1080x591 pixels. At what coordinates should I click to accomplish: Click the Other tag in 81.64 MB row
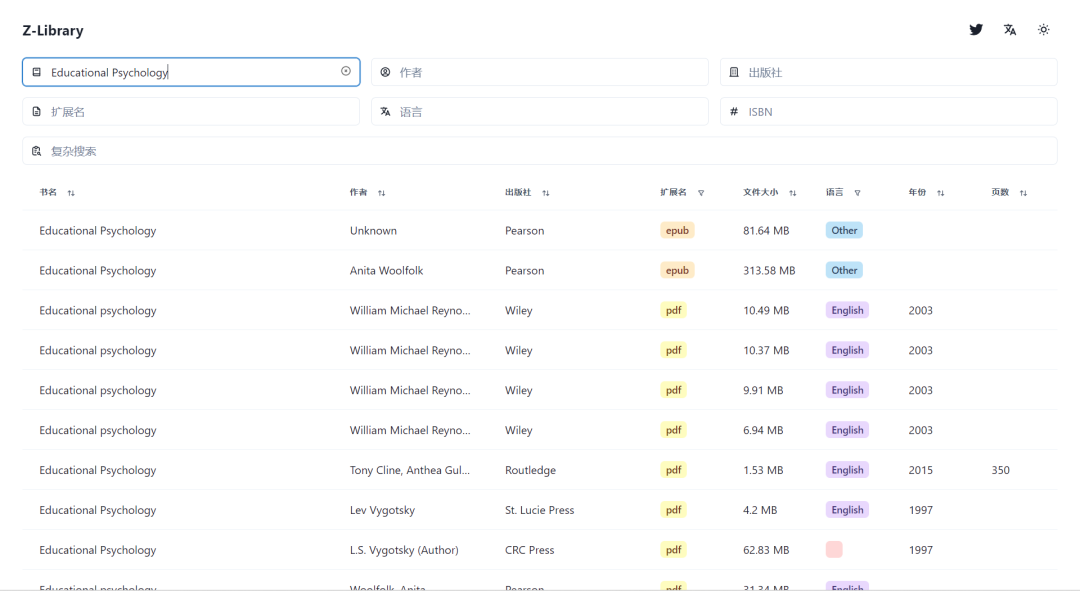(x=844, y=230)
